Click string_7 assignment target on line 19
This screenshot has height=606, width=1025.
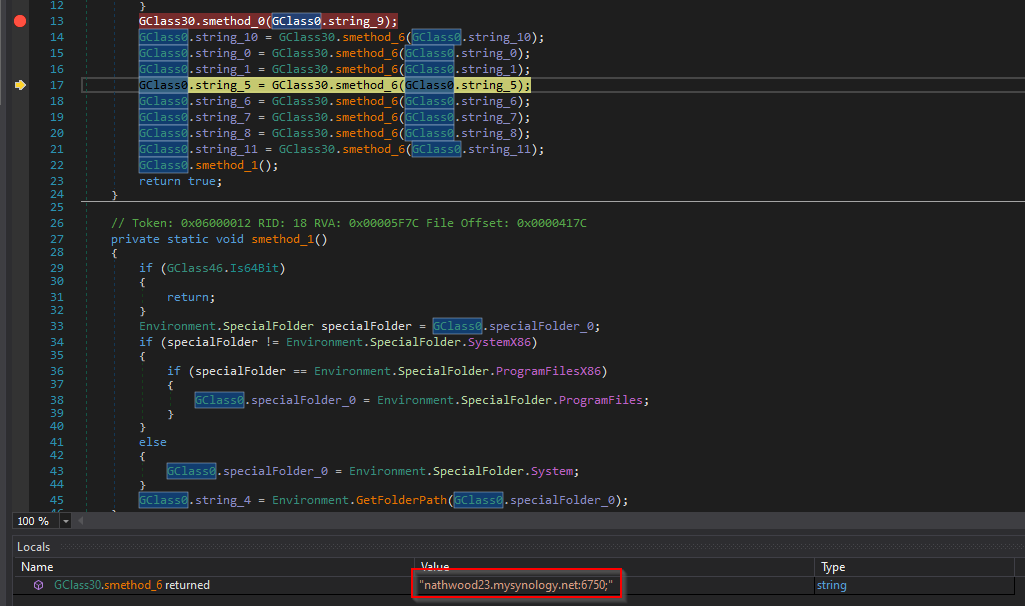[x=223, y=117]
